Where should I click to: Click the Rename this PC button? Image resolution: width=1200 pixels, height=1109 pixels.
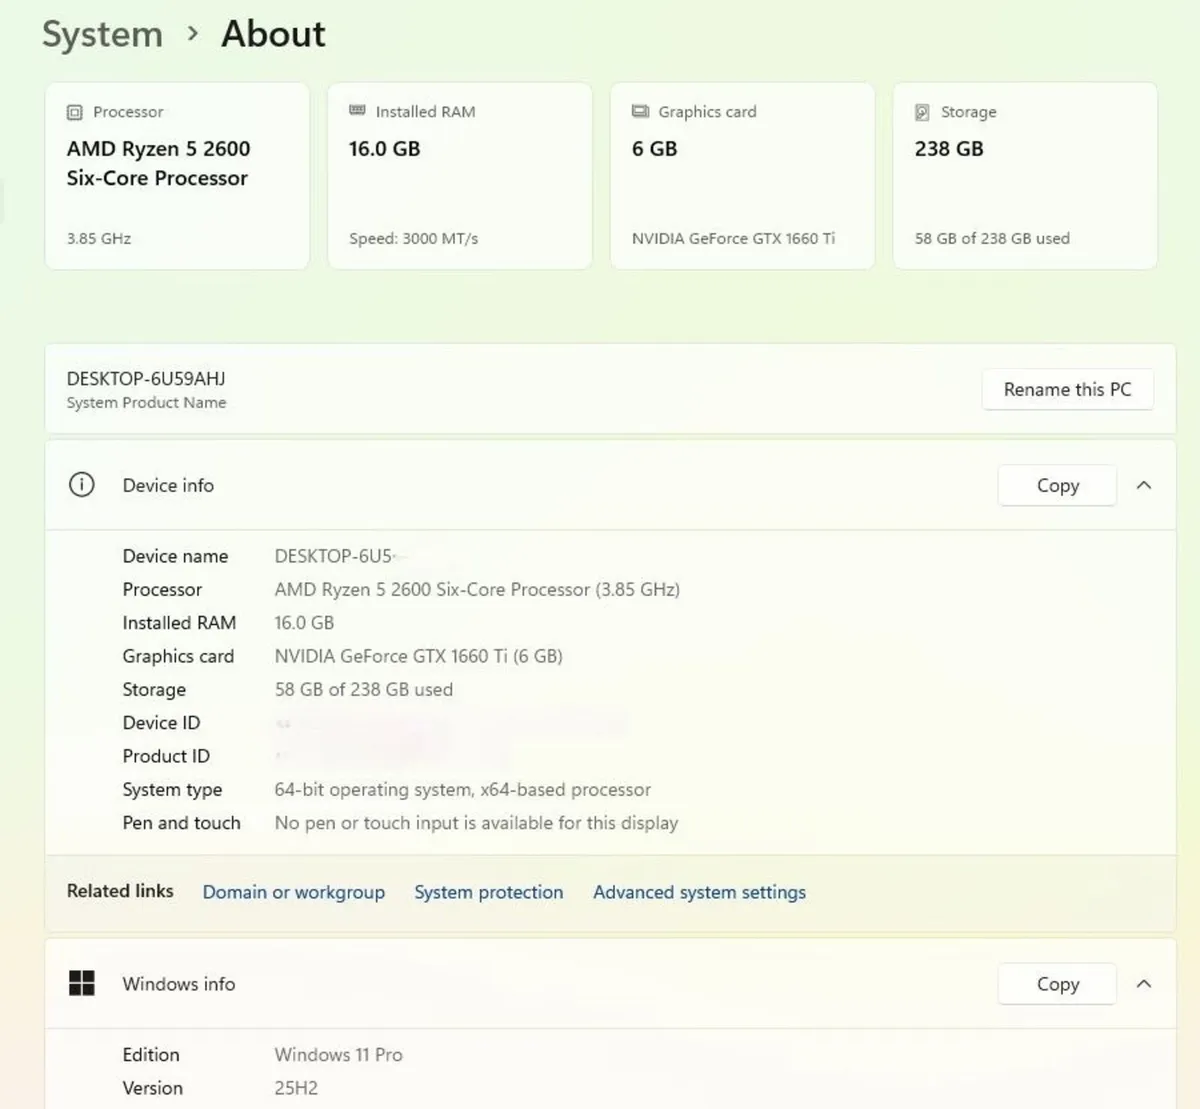click(x=1067, y=389)
